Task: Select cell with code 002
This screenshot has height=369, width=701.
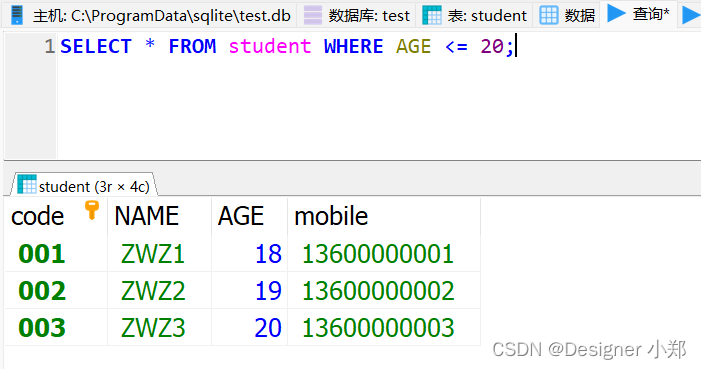Action: point(56,290)
